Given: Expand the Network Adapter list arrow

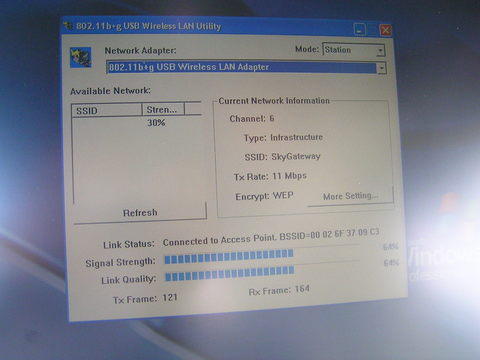Looking at the screenshot, I should coord(382,68).
